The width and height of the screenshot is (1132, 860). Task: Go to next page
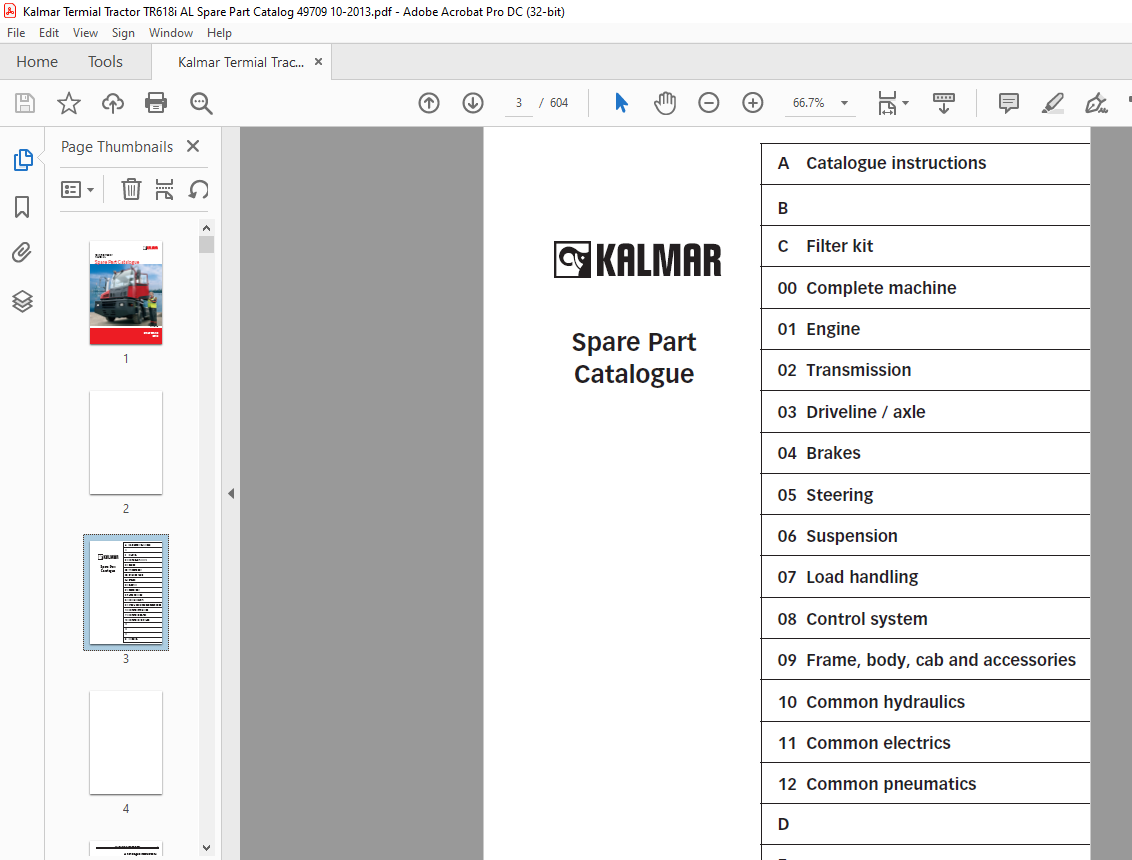pos(473,103)
